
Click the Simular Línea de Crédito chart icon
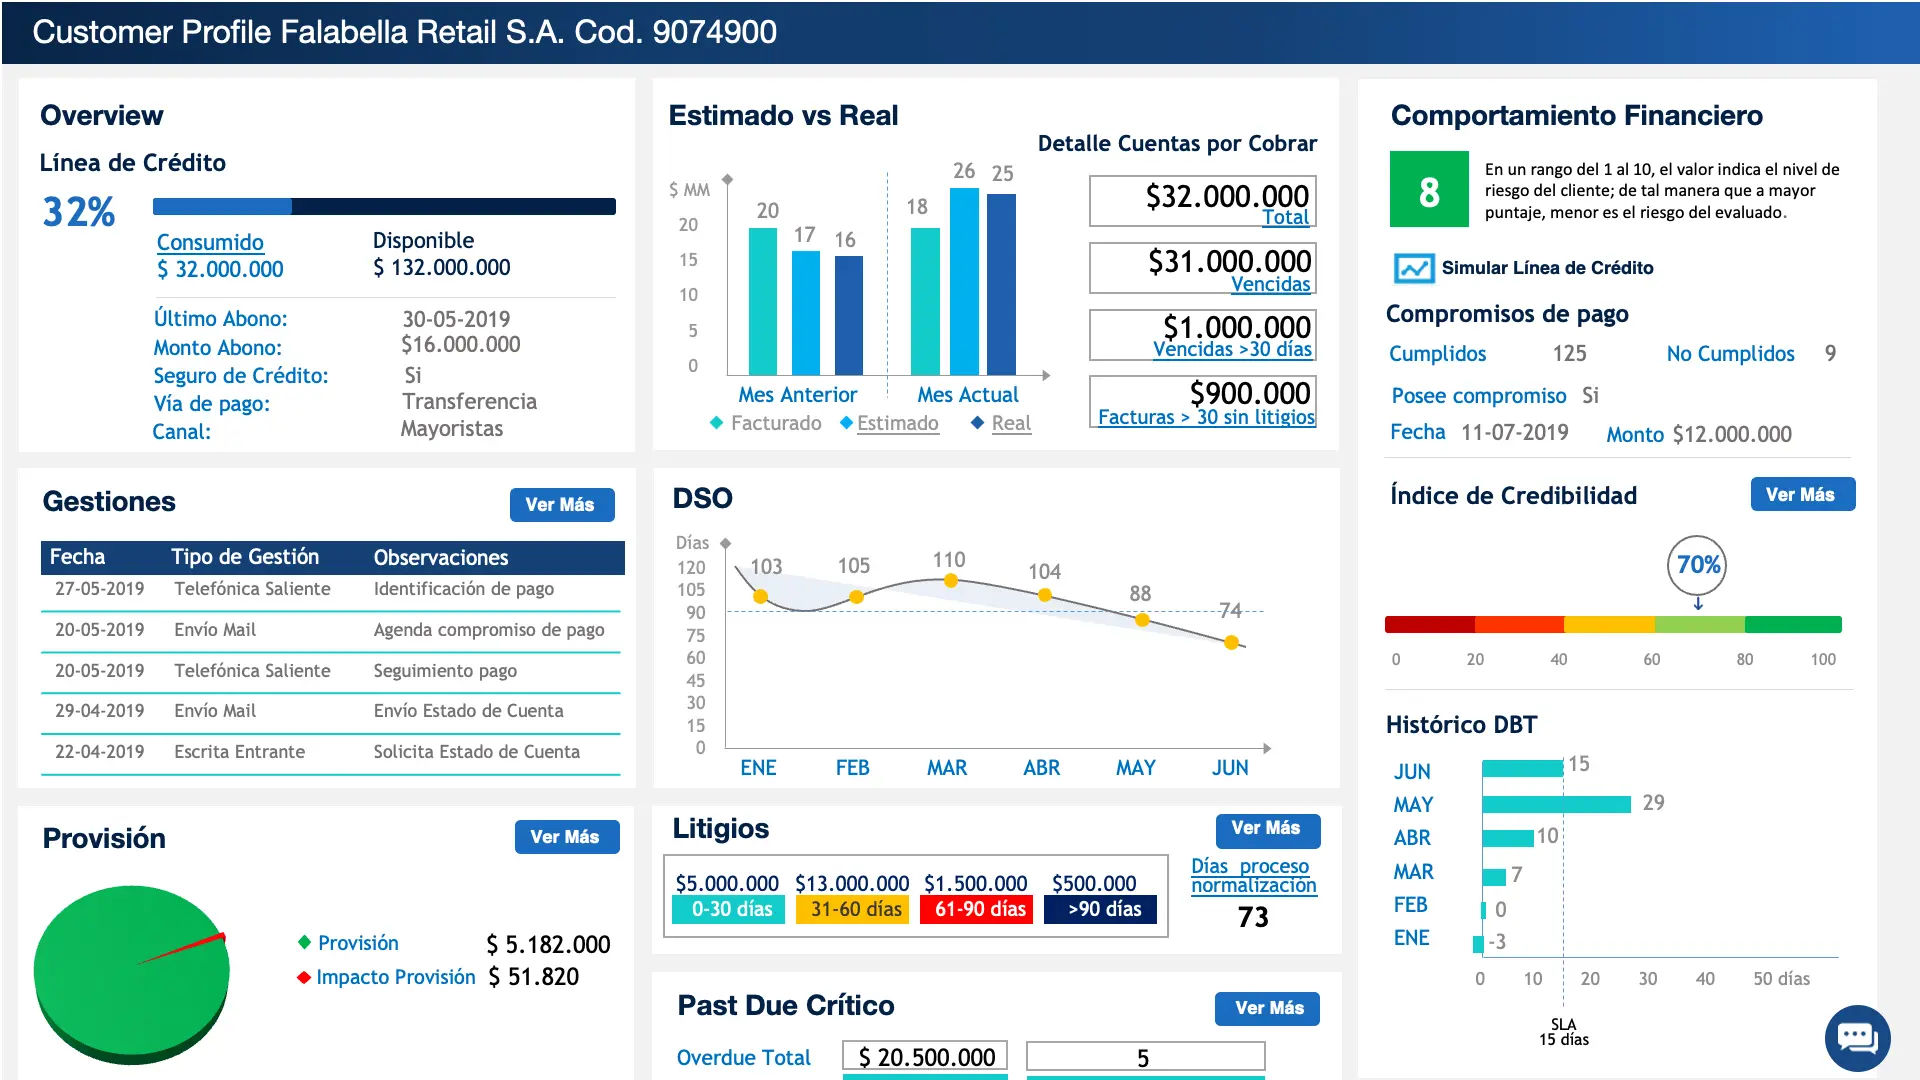point(1413,268)
